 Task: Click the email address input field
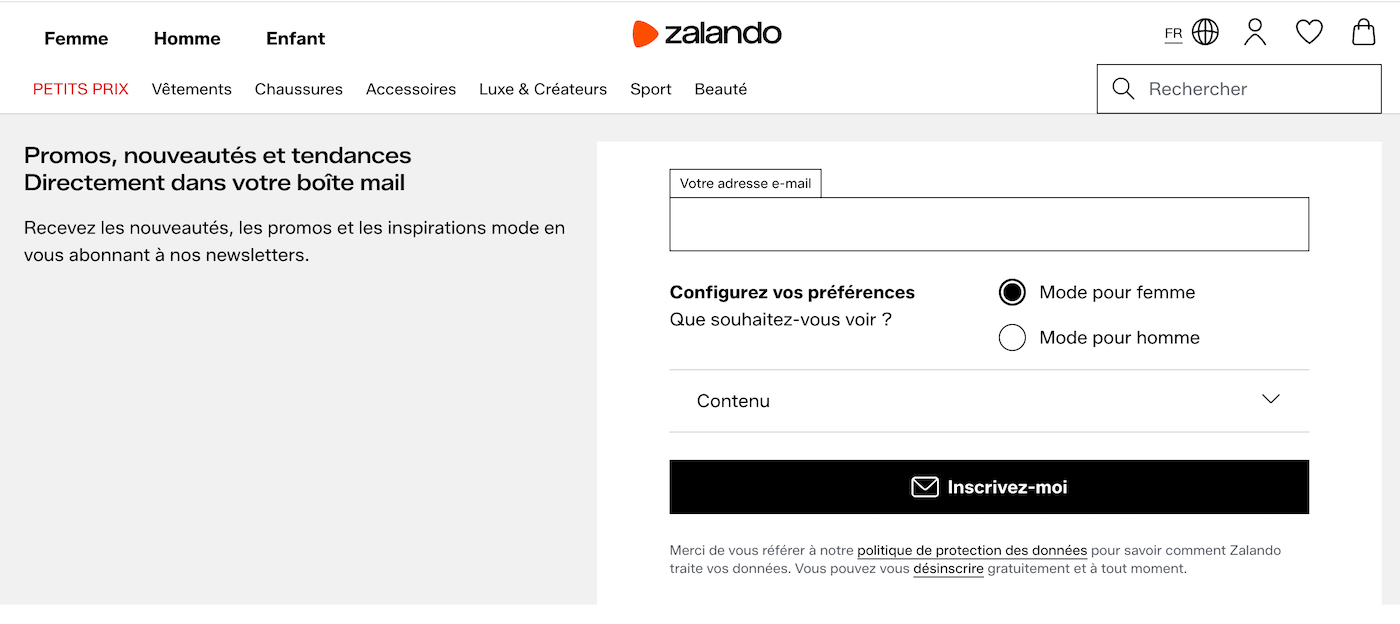[988, 224]
